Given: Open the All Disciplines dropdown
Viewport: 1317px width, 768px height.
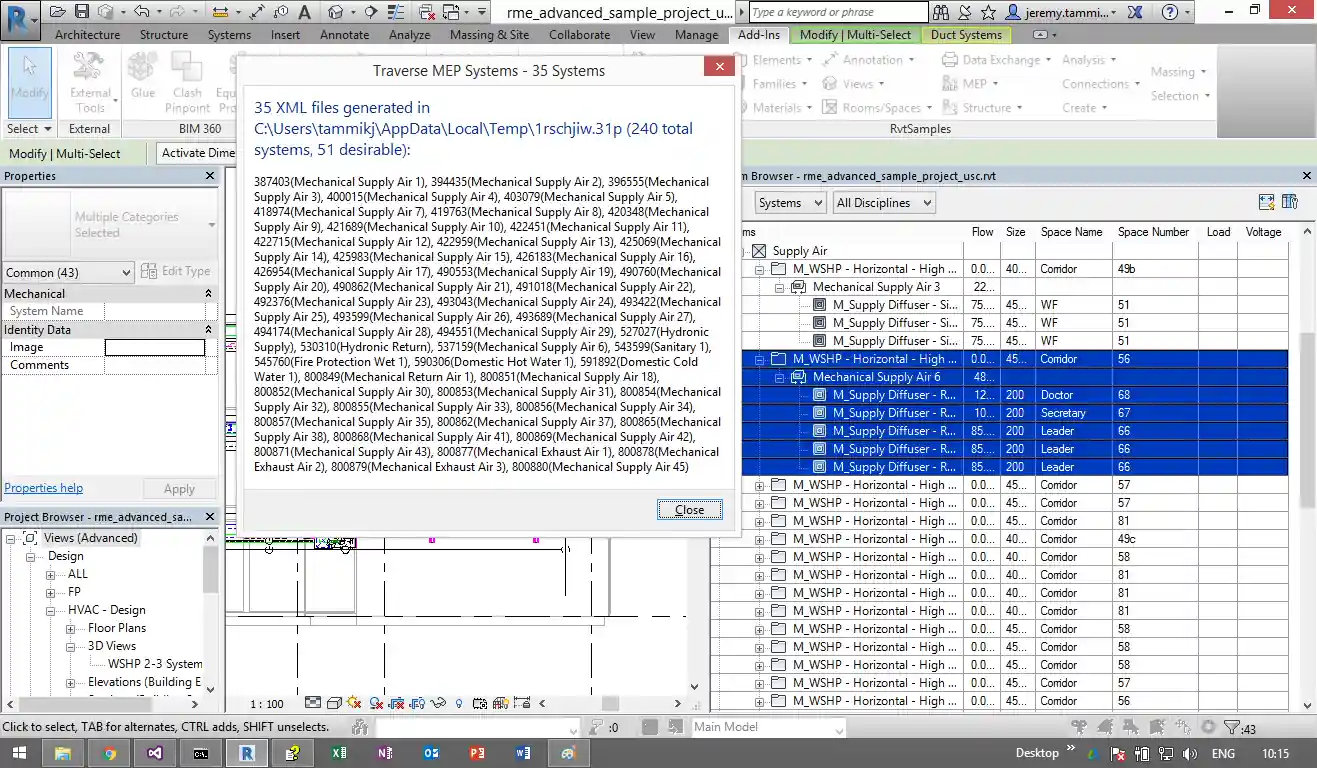Looking at the screenshot, I should point(884,202).
